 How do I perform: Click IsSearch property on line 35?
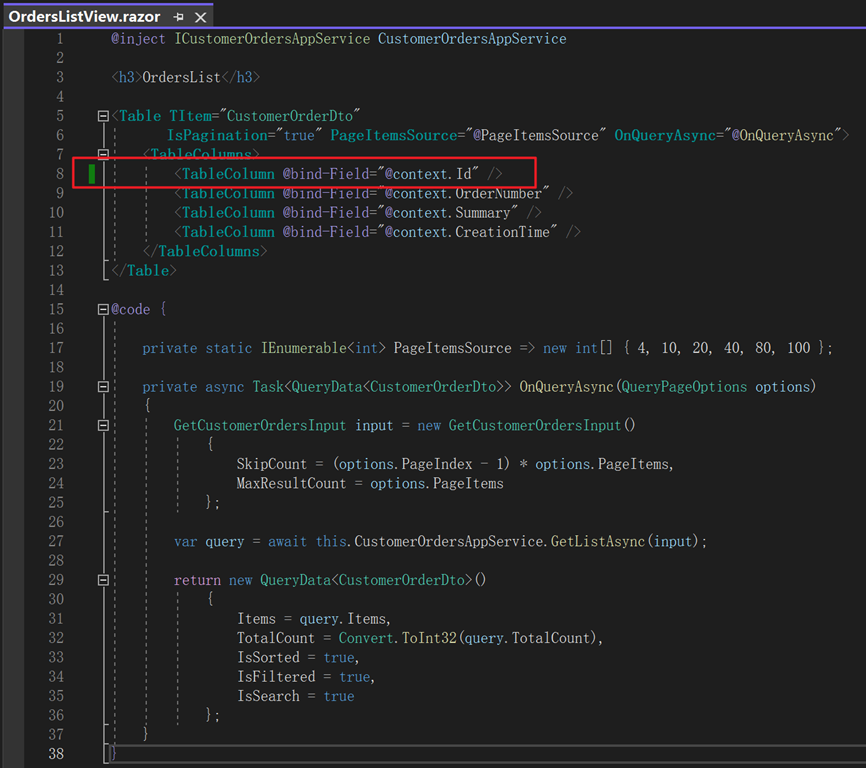[268, 696]
